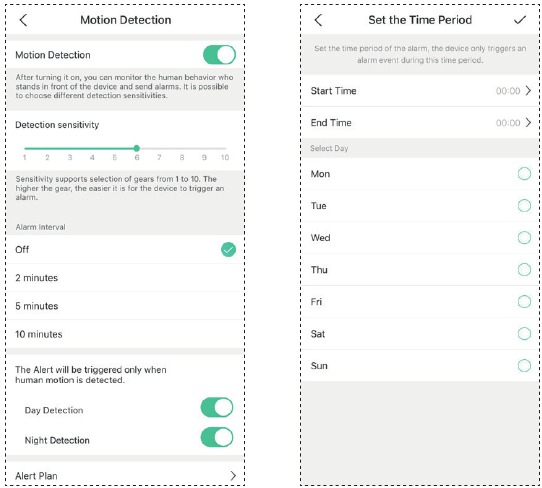Go back from Motion Detection screen
This screenshot has height=488, width=542.
click(x=23, y=20)
